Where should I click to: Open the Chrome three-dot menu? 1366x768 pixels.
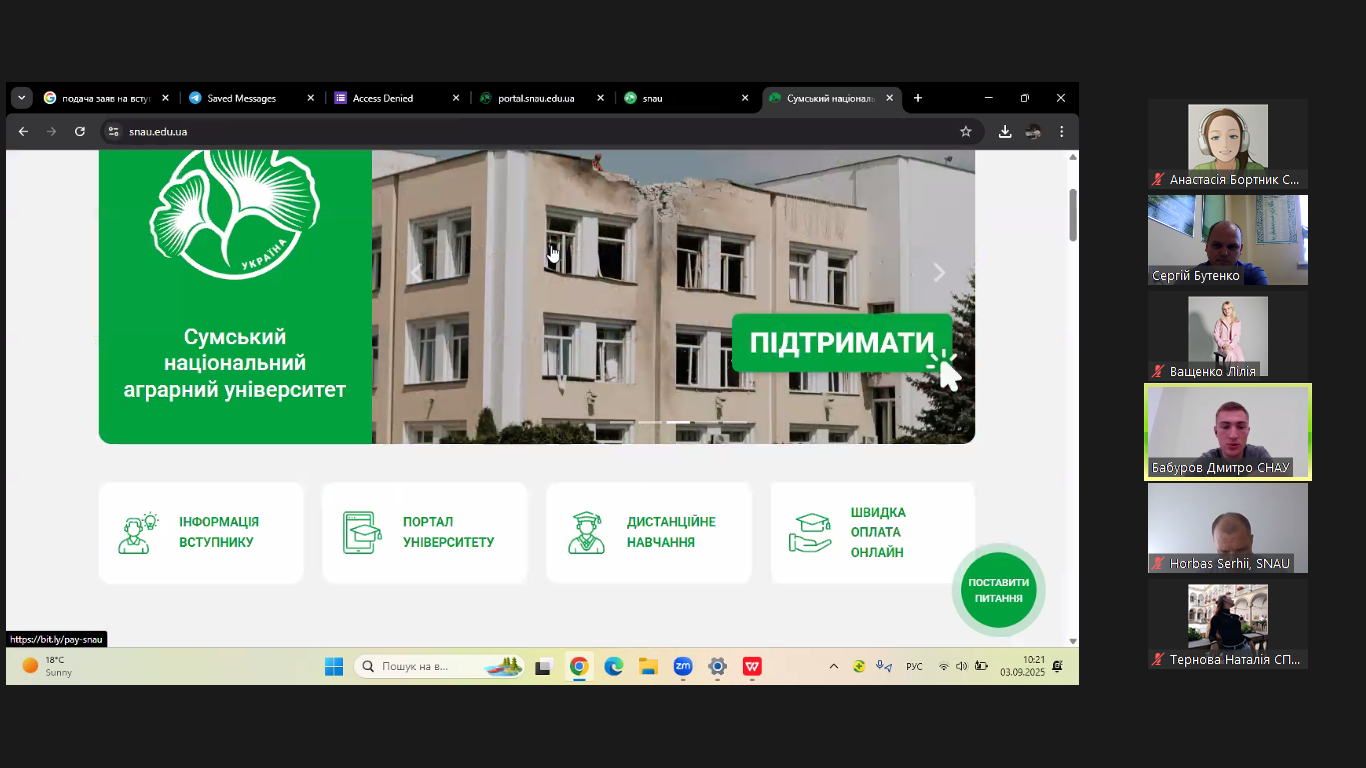[1061, 131]
